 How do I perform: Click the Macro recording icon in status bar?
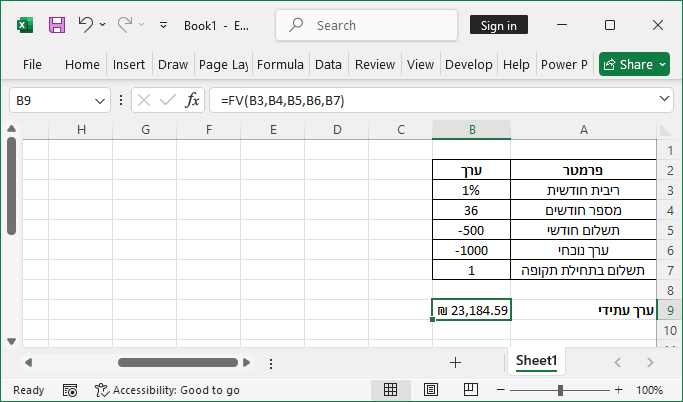[x=70, y=390]
